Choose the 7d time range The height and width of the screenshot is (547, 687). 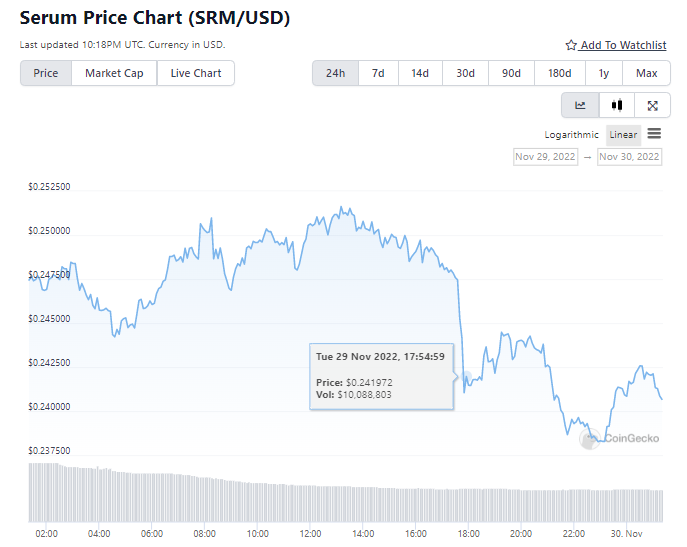coord(378,73)
